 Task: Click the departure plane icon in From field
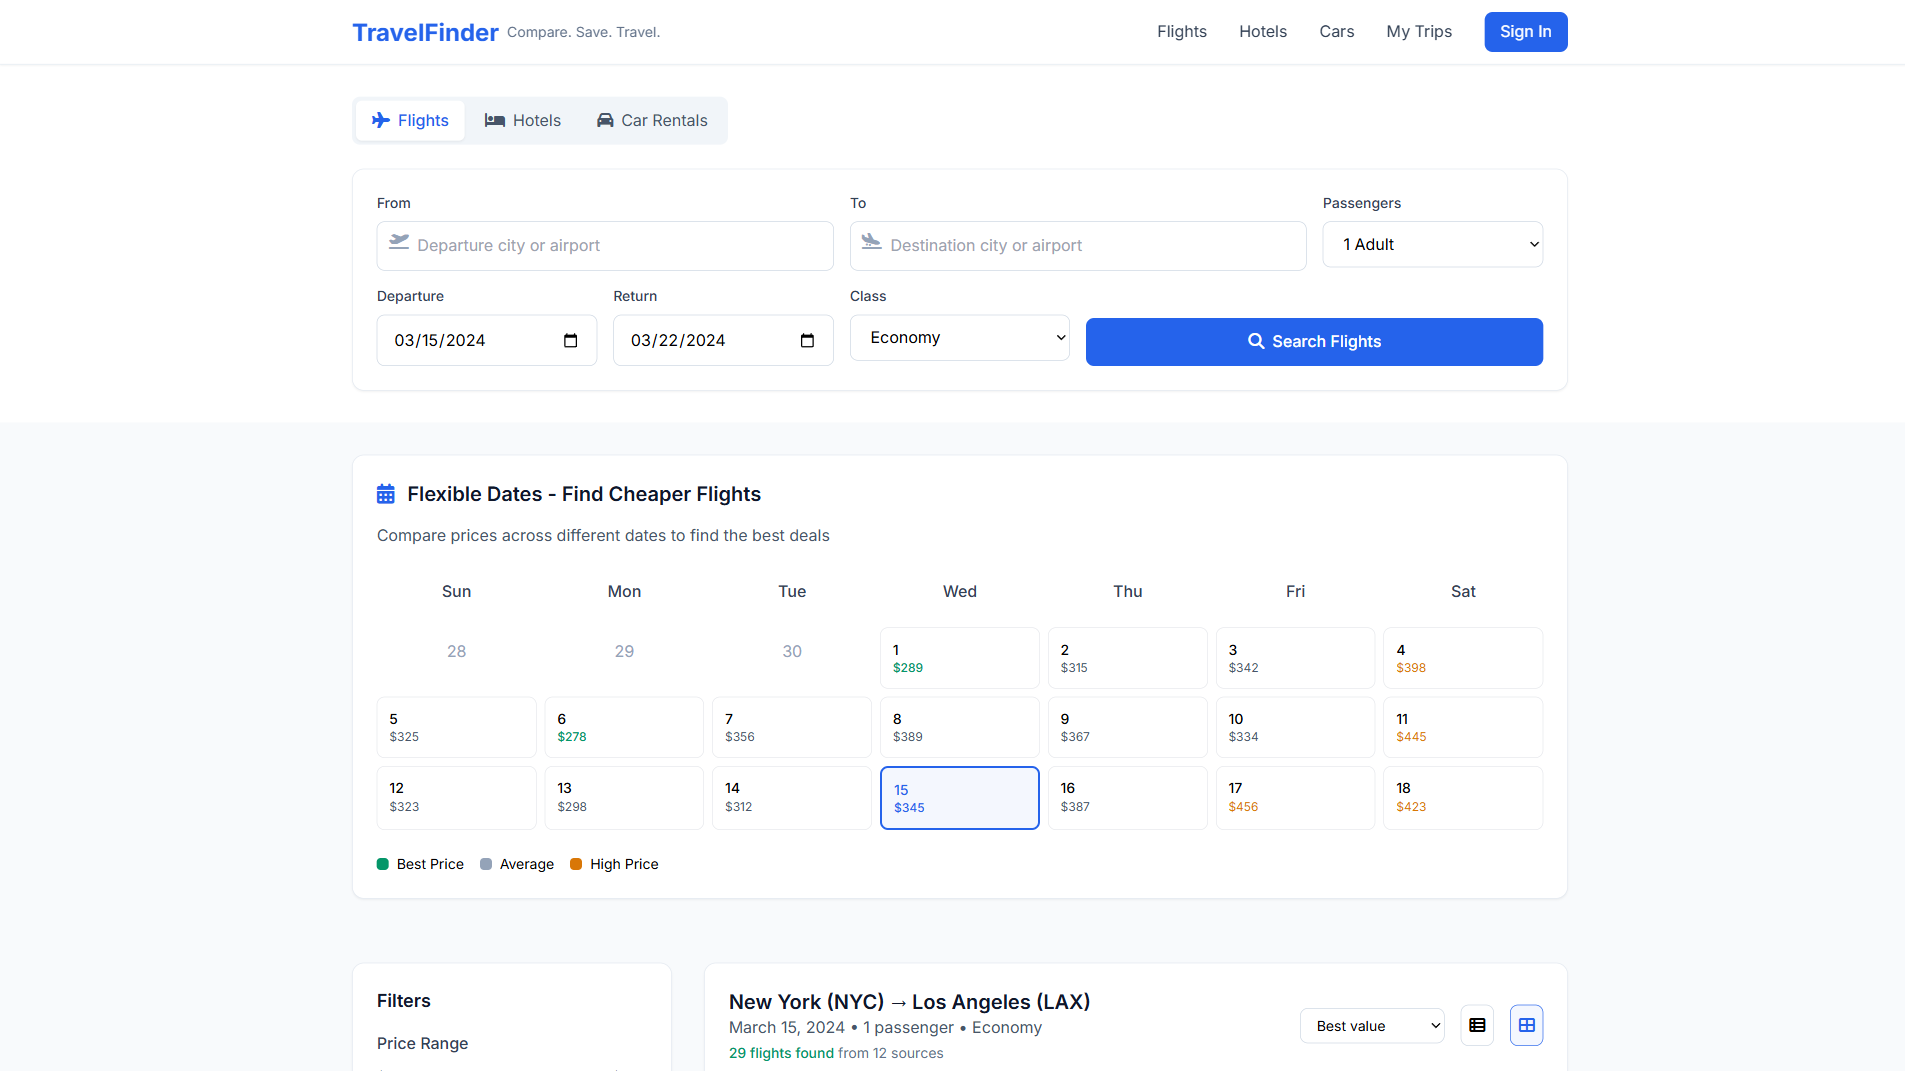[397, 243]
